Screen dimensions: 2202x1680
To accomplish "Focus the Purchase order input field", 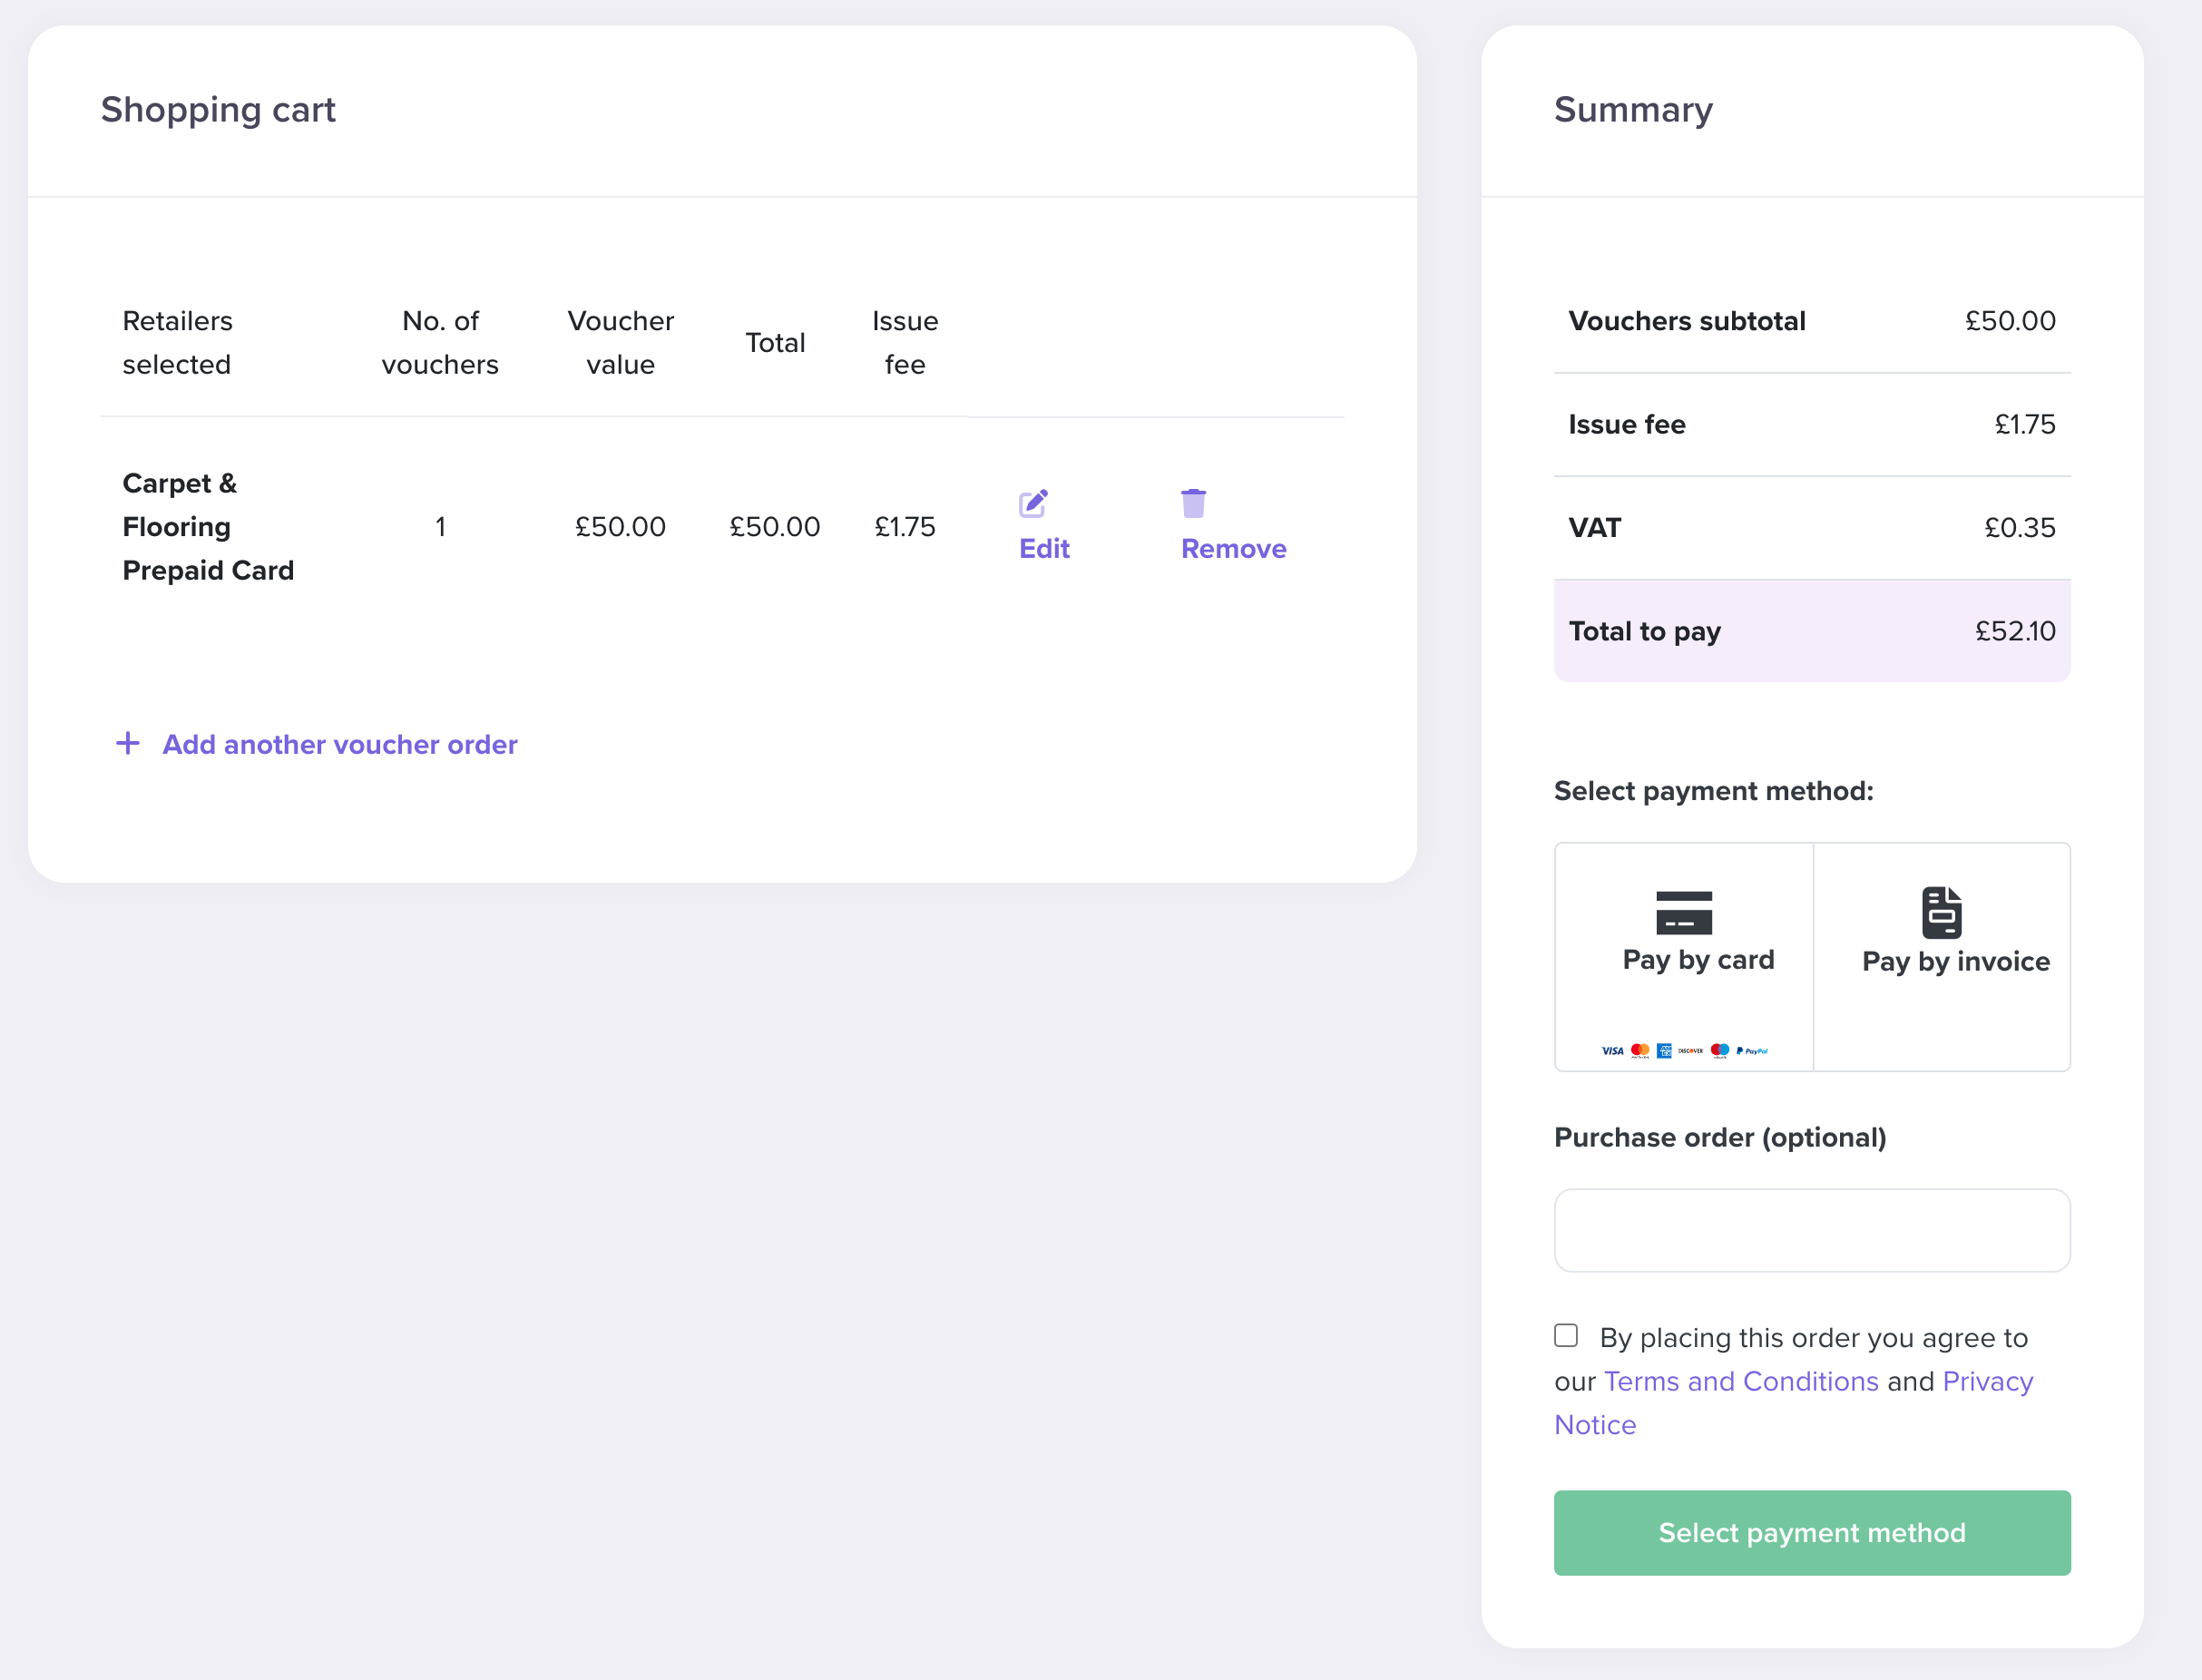I will pyautogui.click(x=1812, y=1230).
